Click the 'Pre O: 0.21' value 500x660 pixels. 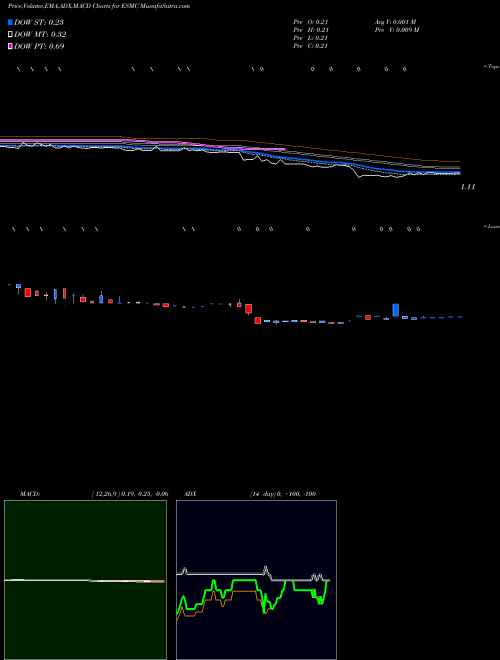[311, 22]
